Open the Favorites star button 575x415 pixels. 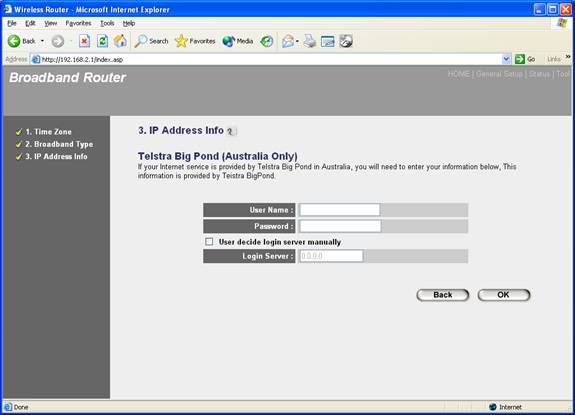point(195,41)
